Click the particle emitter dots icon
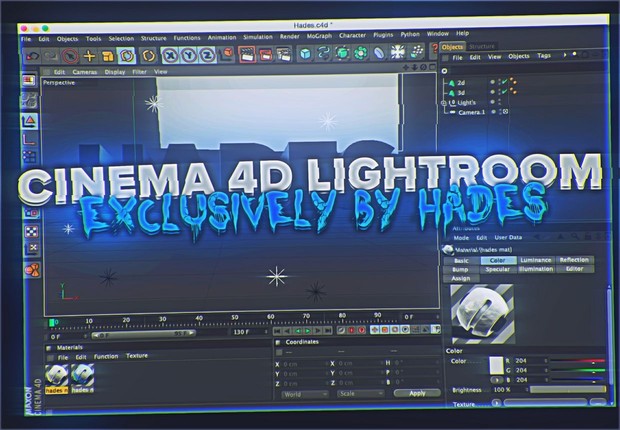This screenshot has width=620, height=430. coord(416,51)
